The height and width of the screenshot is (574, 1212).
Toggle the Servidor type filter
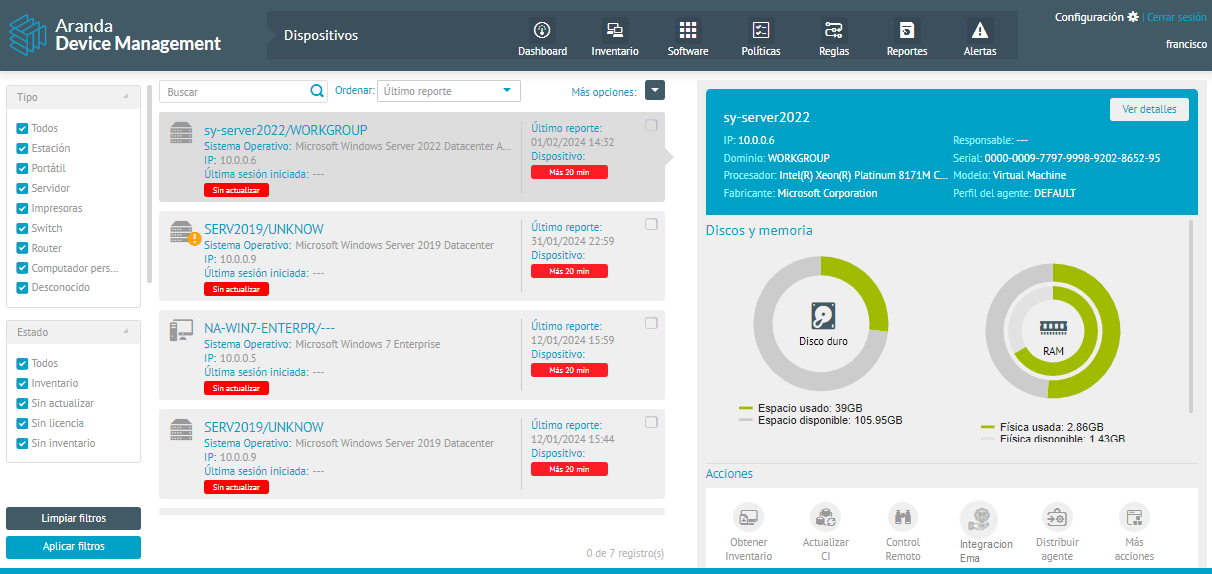click(22, 189)
